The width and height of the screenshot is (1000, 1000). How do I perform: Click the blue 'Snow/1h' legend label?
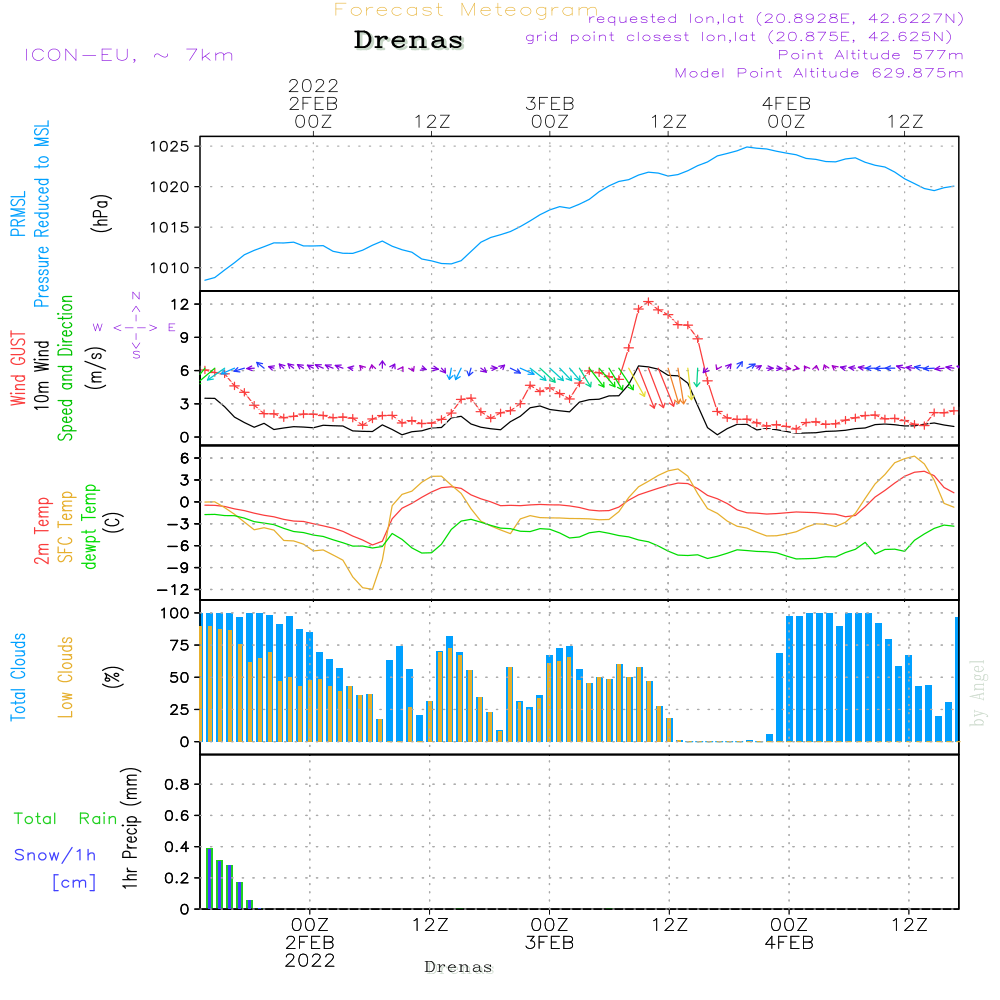[55, 855]
